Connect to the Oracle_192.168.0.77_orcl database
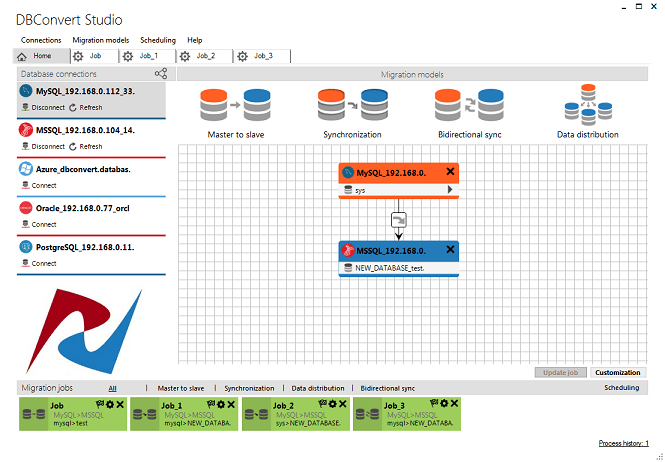Viewport: 665px width, 462px height. 39,225
